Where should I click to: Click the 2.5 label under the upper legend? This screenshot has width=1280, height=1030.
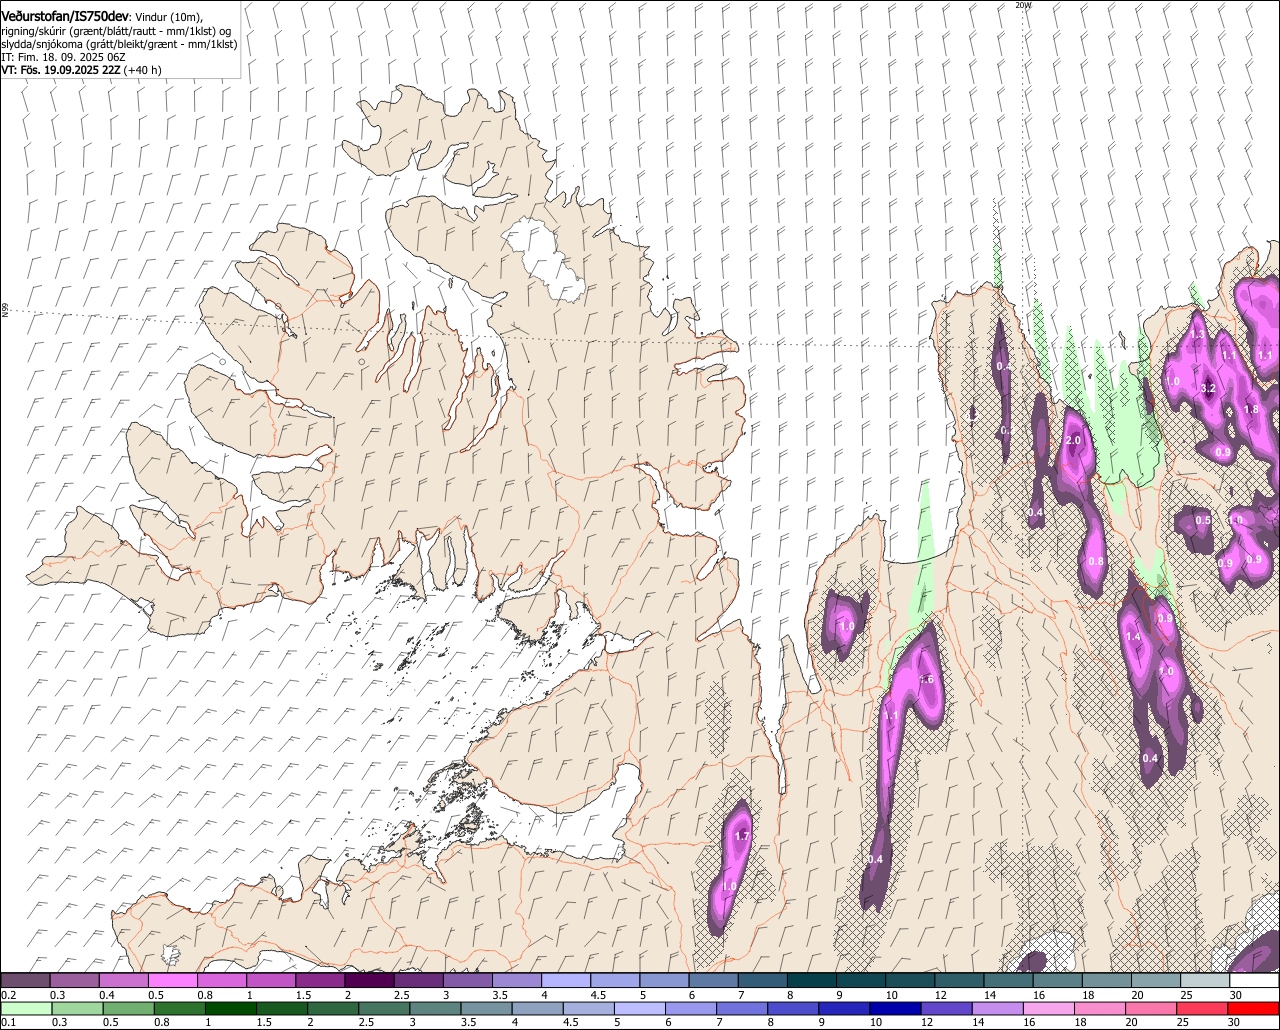click(402, 995)
